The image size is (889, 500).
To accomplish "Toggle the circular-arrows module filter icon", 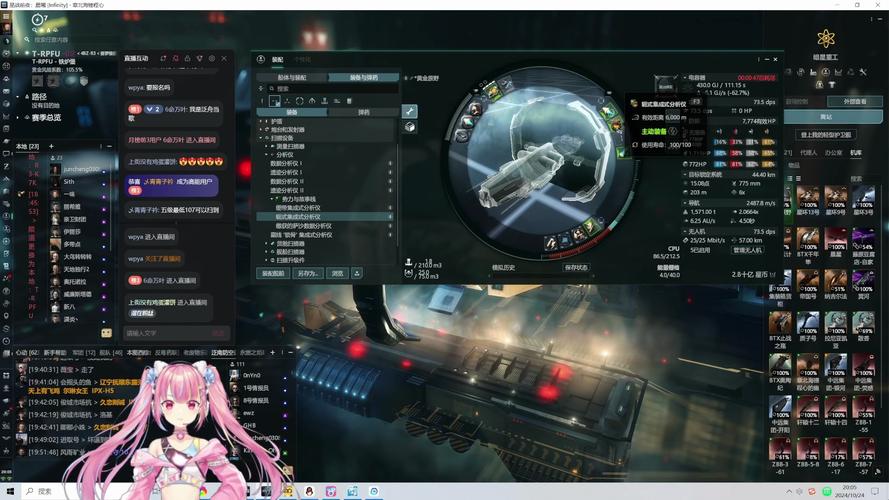I will [x=299, y=101].
